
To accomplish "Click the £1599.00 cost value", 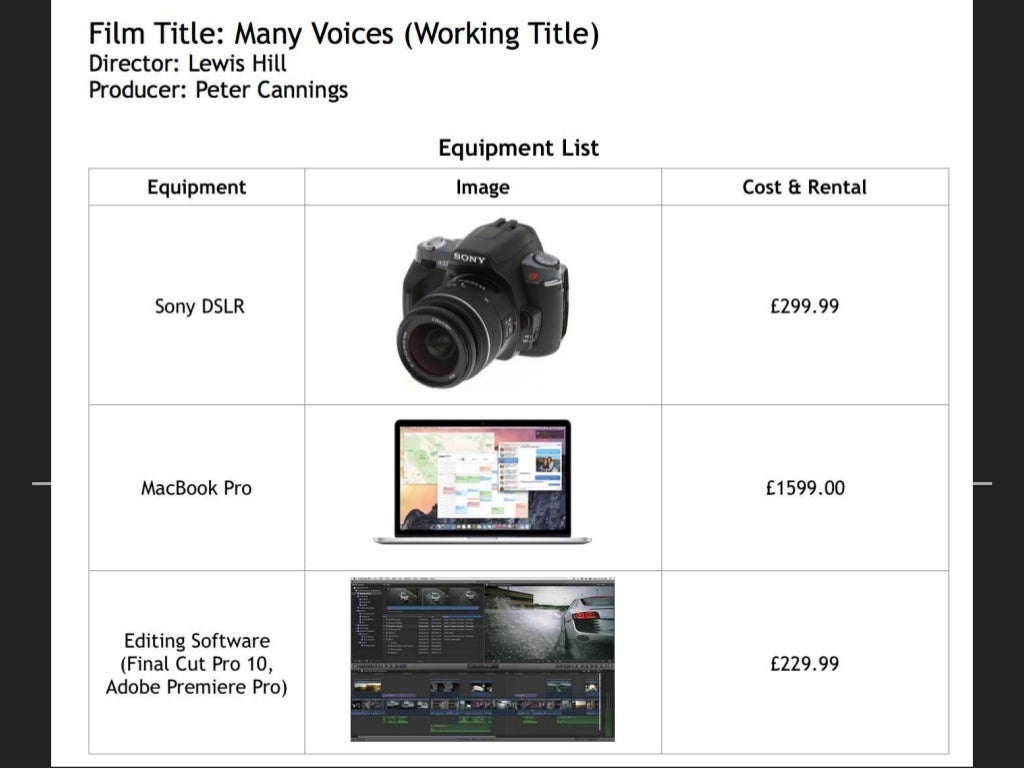I will [x=805, y=488].
